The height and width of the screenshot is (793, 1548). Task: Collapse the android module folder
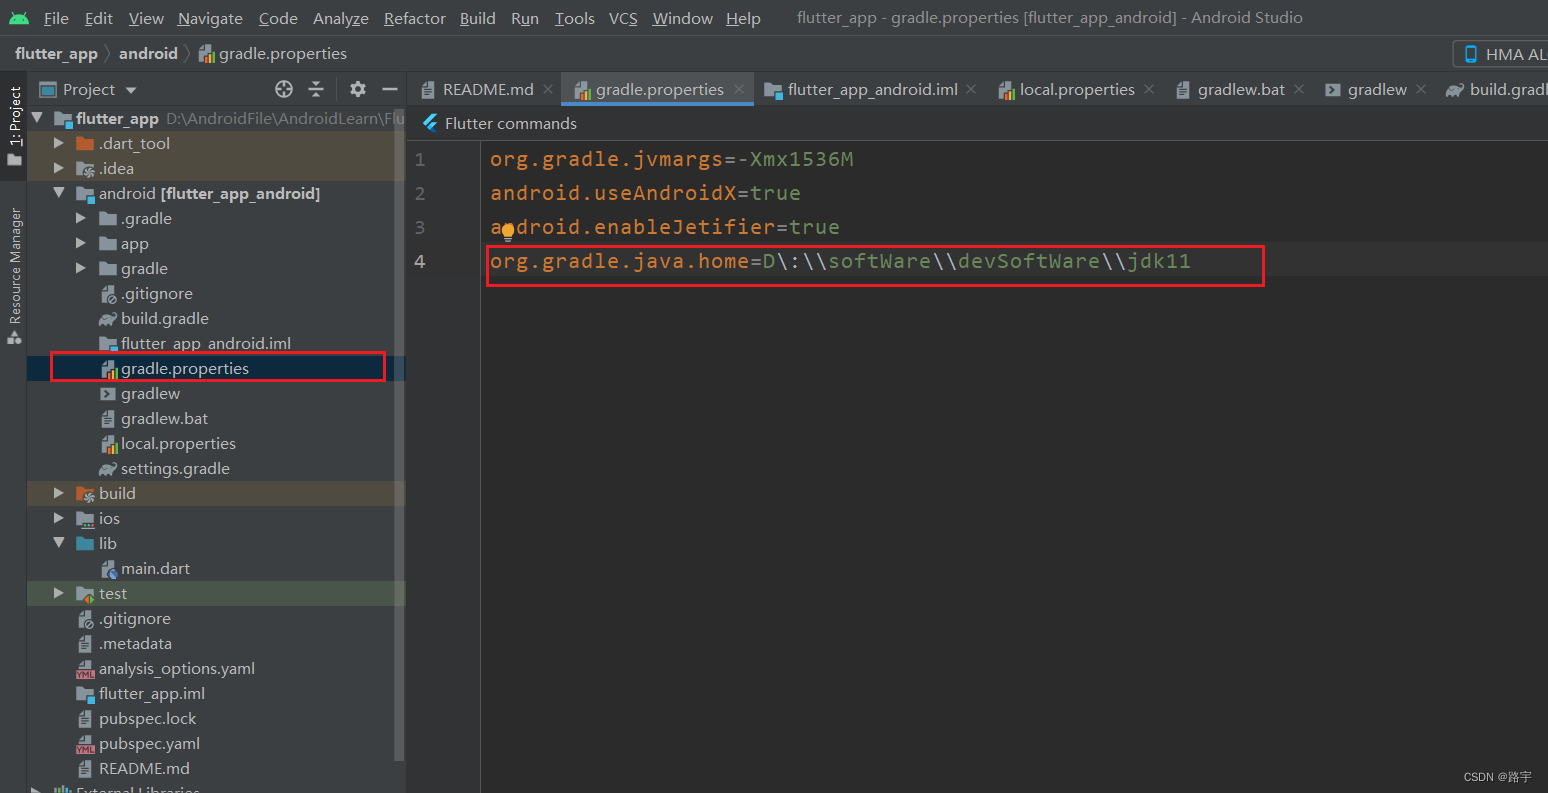tap(59, 193)
